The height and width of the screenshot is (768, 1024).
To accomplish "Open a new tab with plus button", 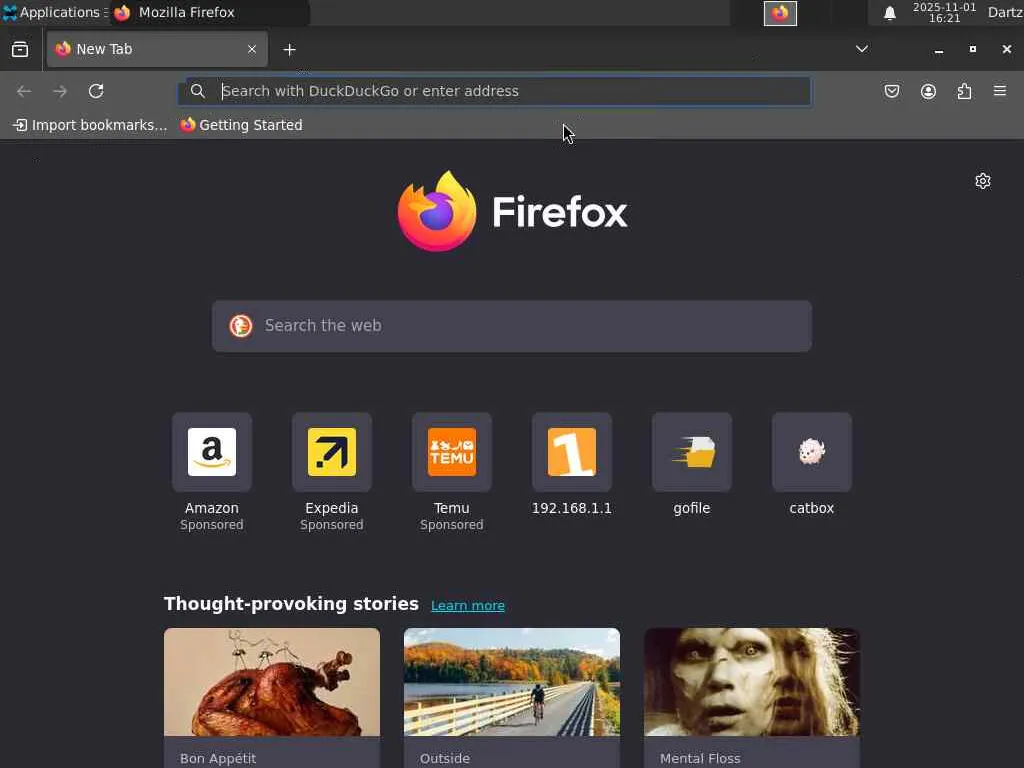I will point(289,50).
